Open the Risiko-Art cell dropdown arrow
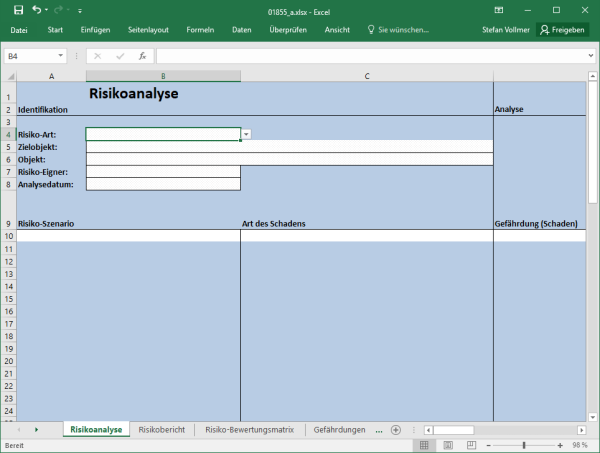Screen dimensions: 600x453 [246, 134]
